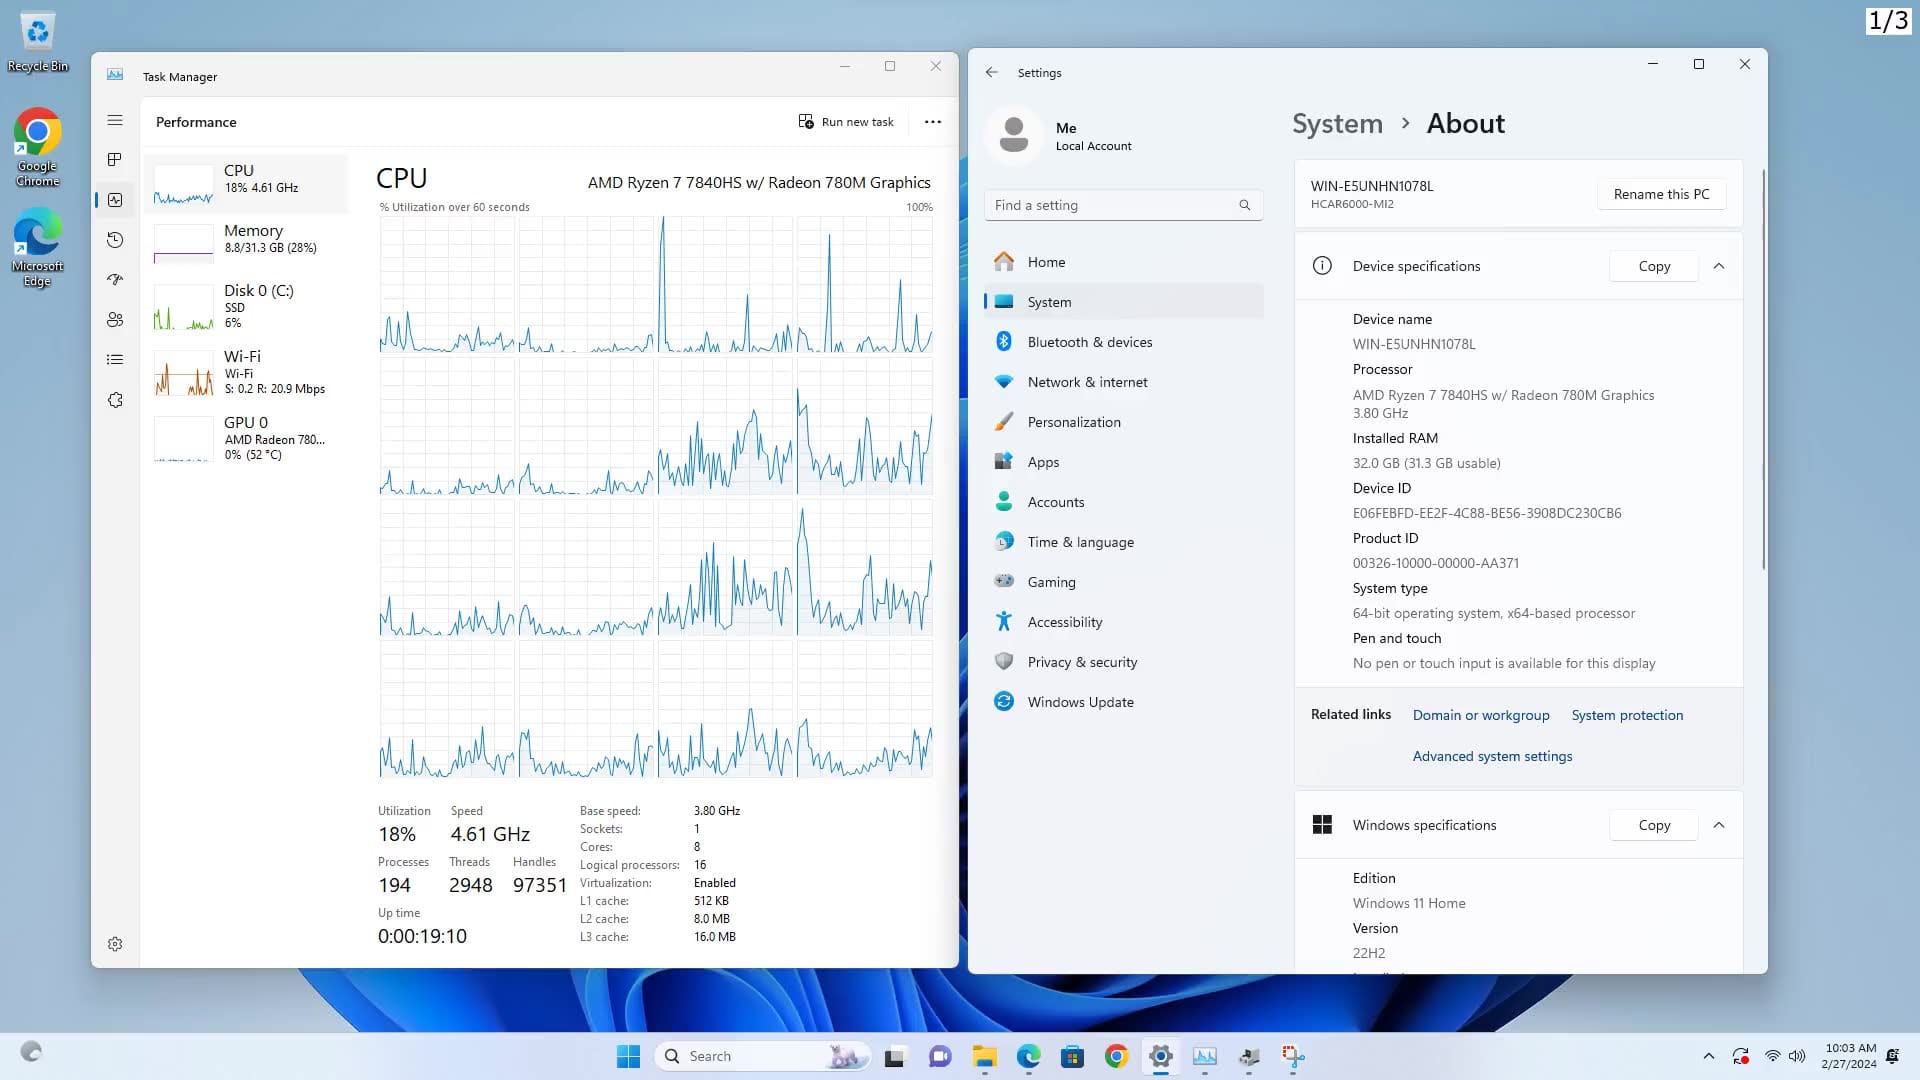Click the search magnifier in Find a setting
This screenshot has height=1080, width=1920.
[1245, 205]
